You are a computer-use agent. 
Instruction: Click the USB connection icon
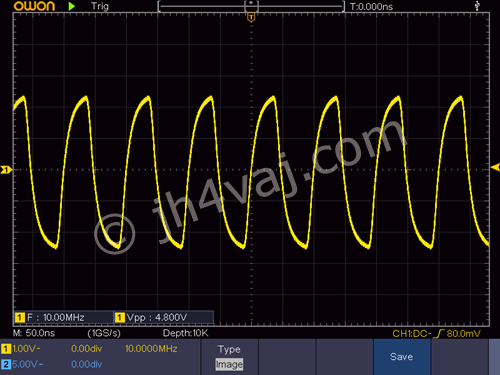pos(477,6)
